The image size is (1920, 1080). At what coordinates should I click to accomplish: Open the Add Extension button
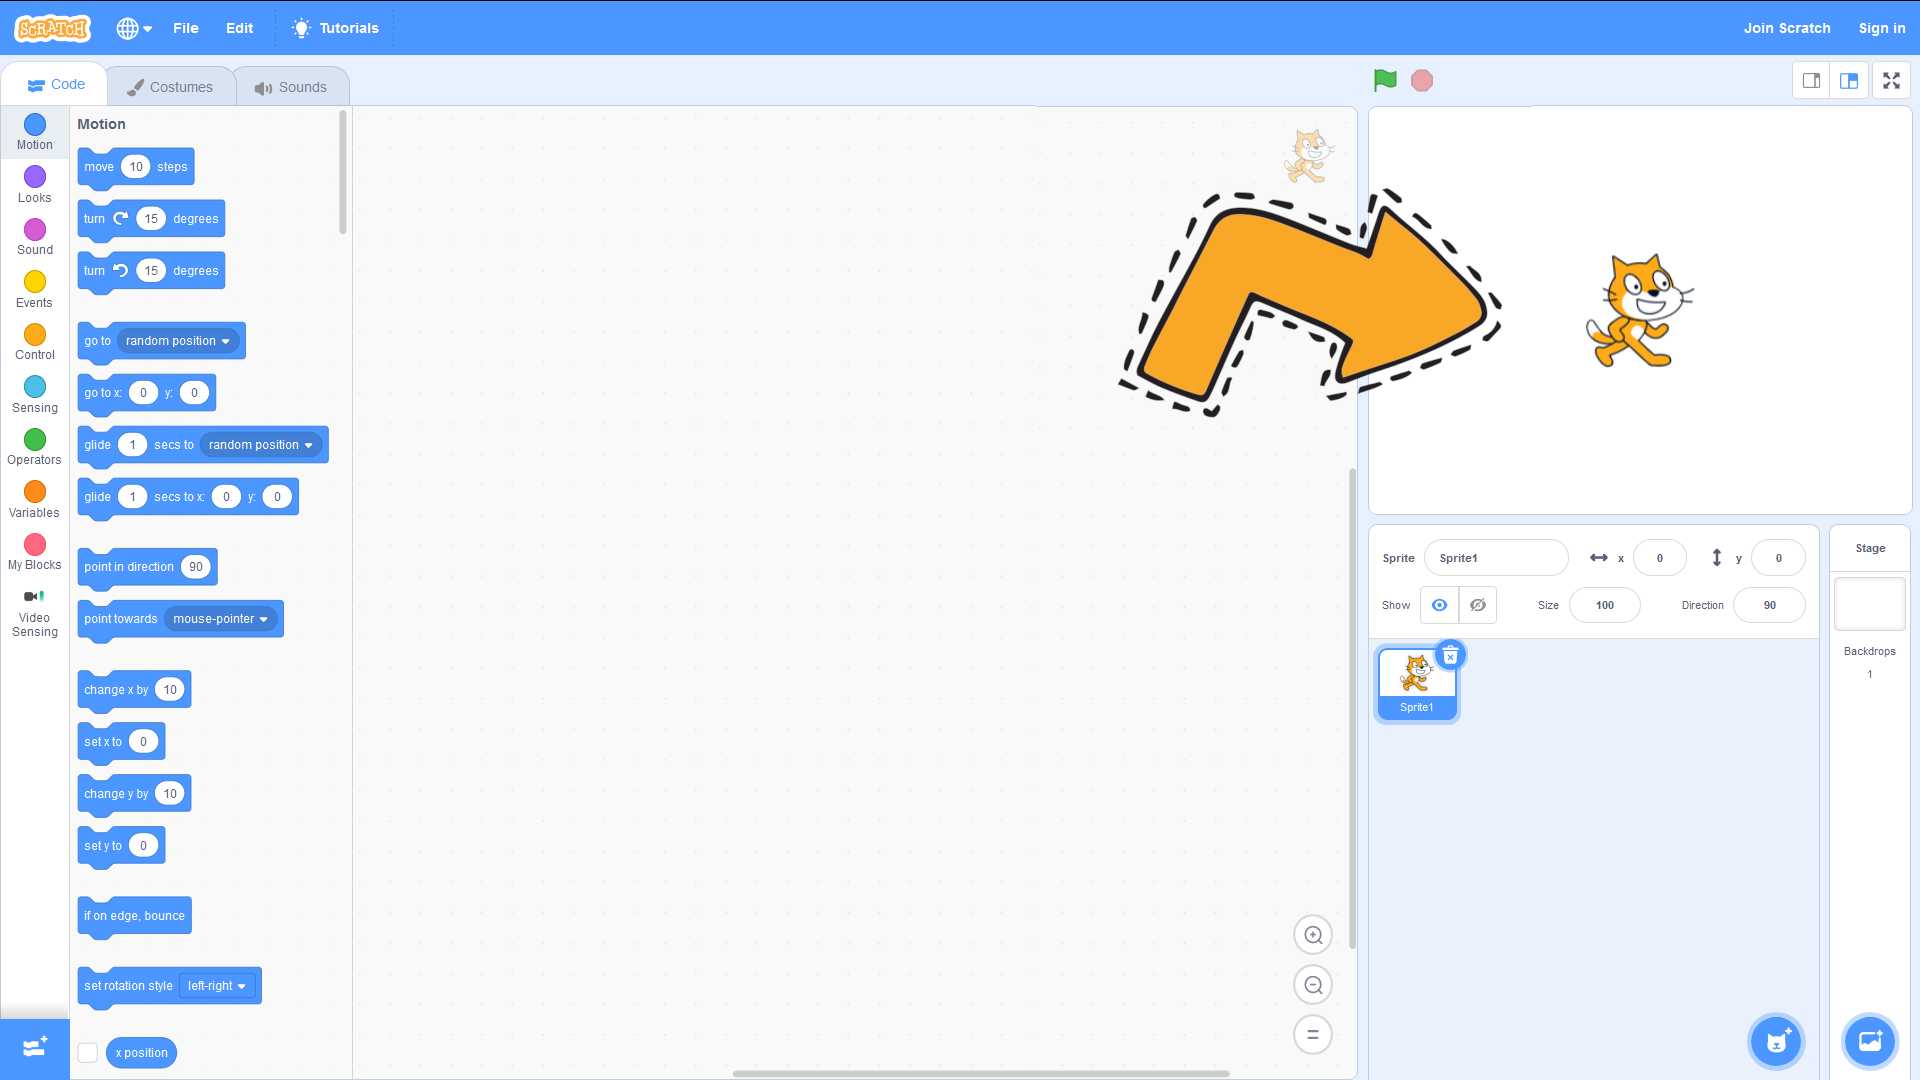coord(35,1047)
